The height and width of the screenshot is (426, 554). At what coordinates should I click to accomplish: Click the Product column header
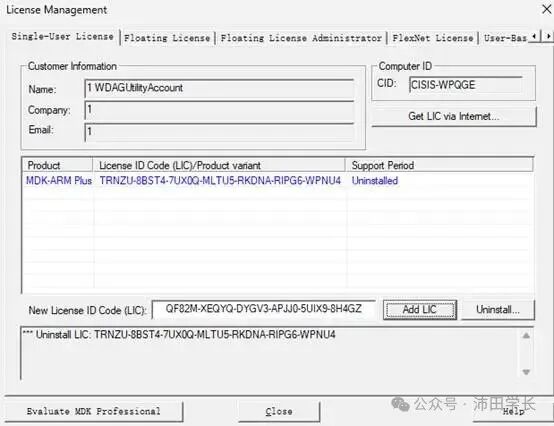[x=58, y=165]
